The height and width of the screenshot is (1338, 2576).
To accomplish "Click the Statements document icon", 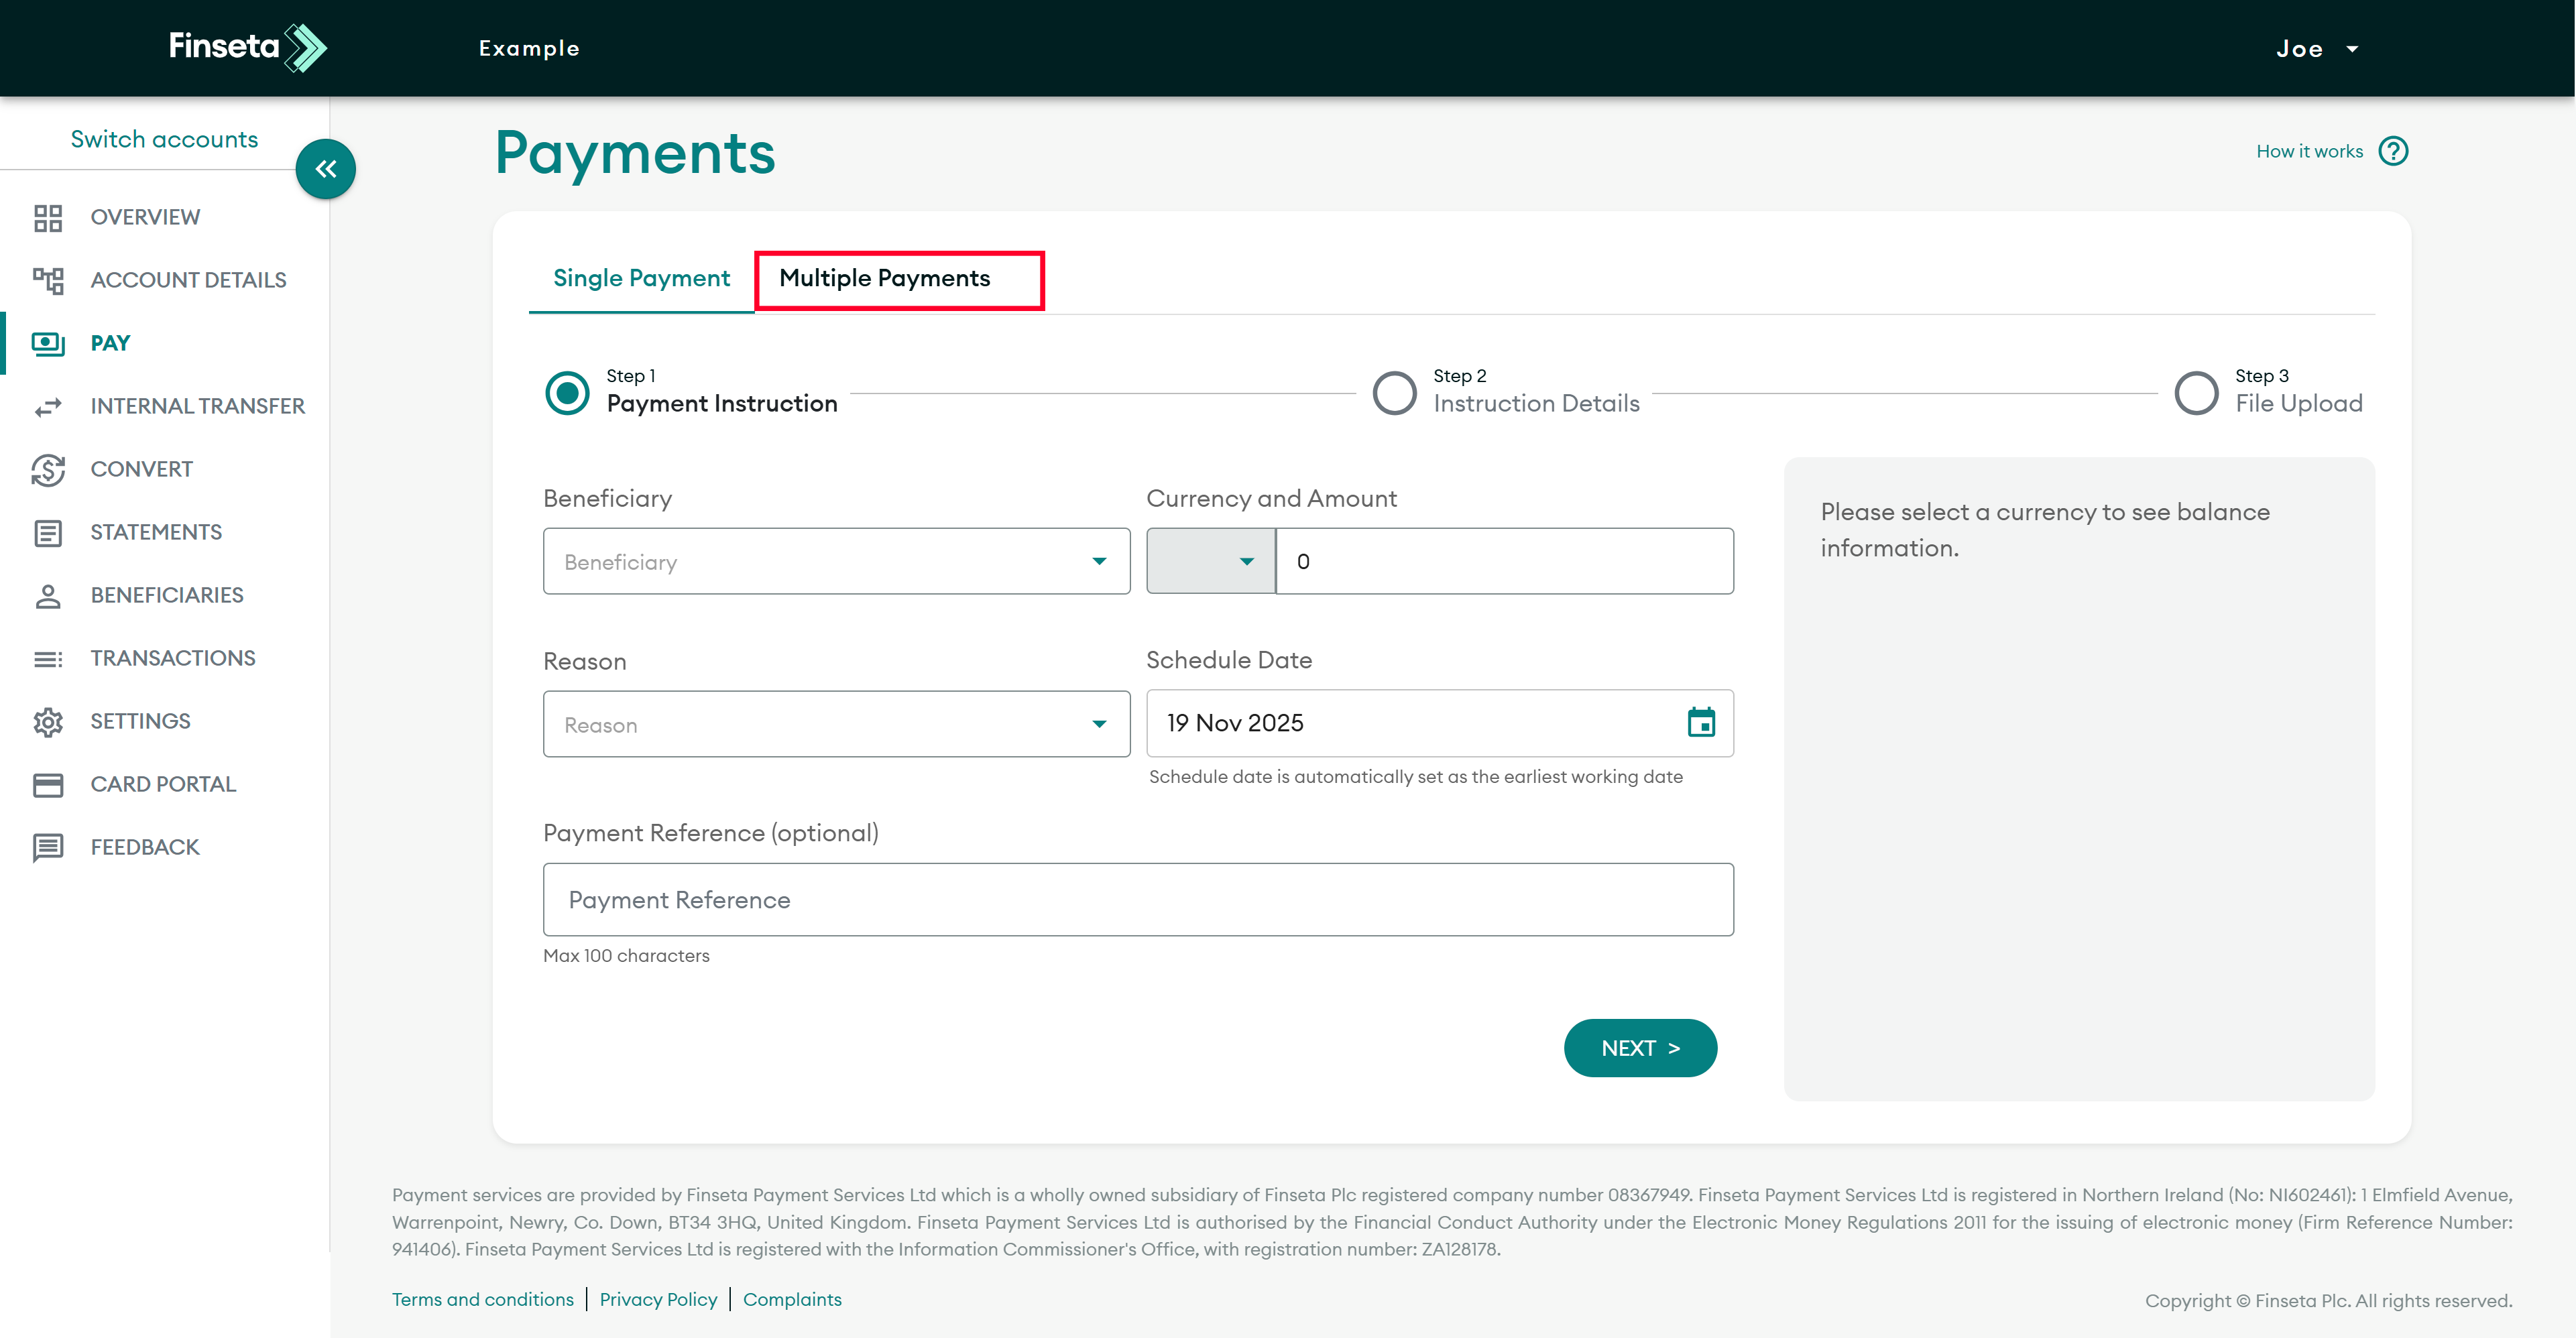I will [48, 532].
